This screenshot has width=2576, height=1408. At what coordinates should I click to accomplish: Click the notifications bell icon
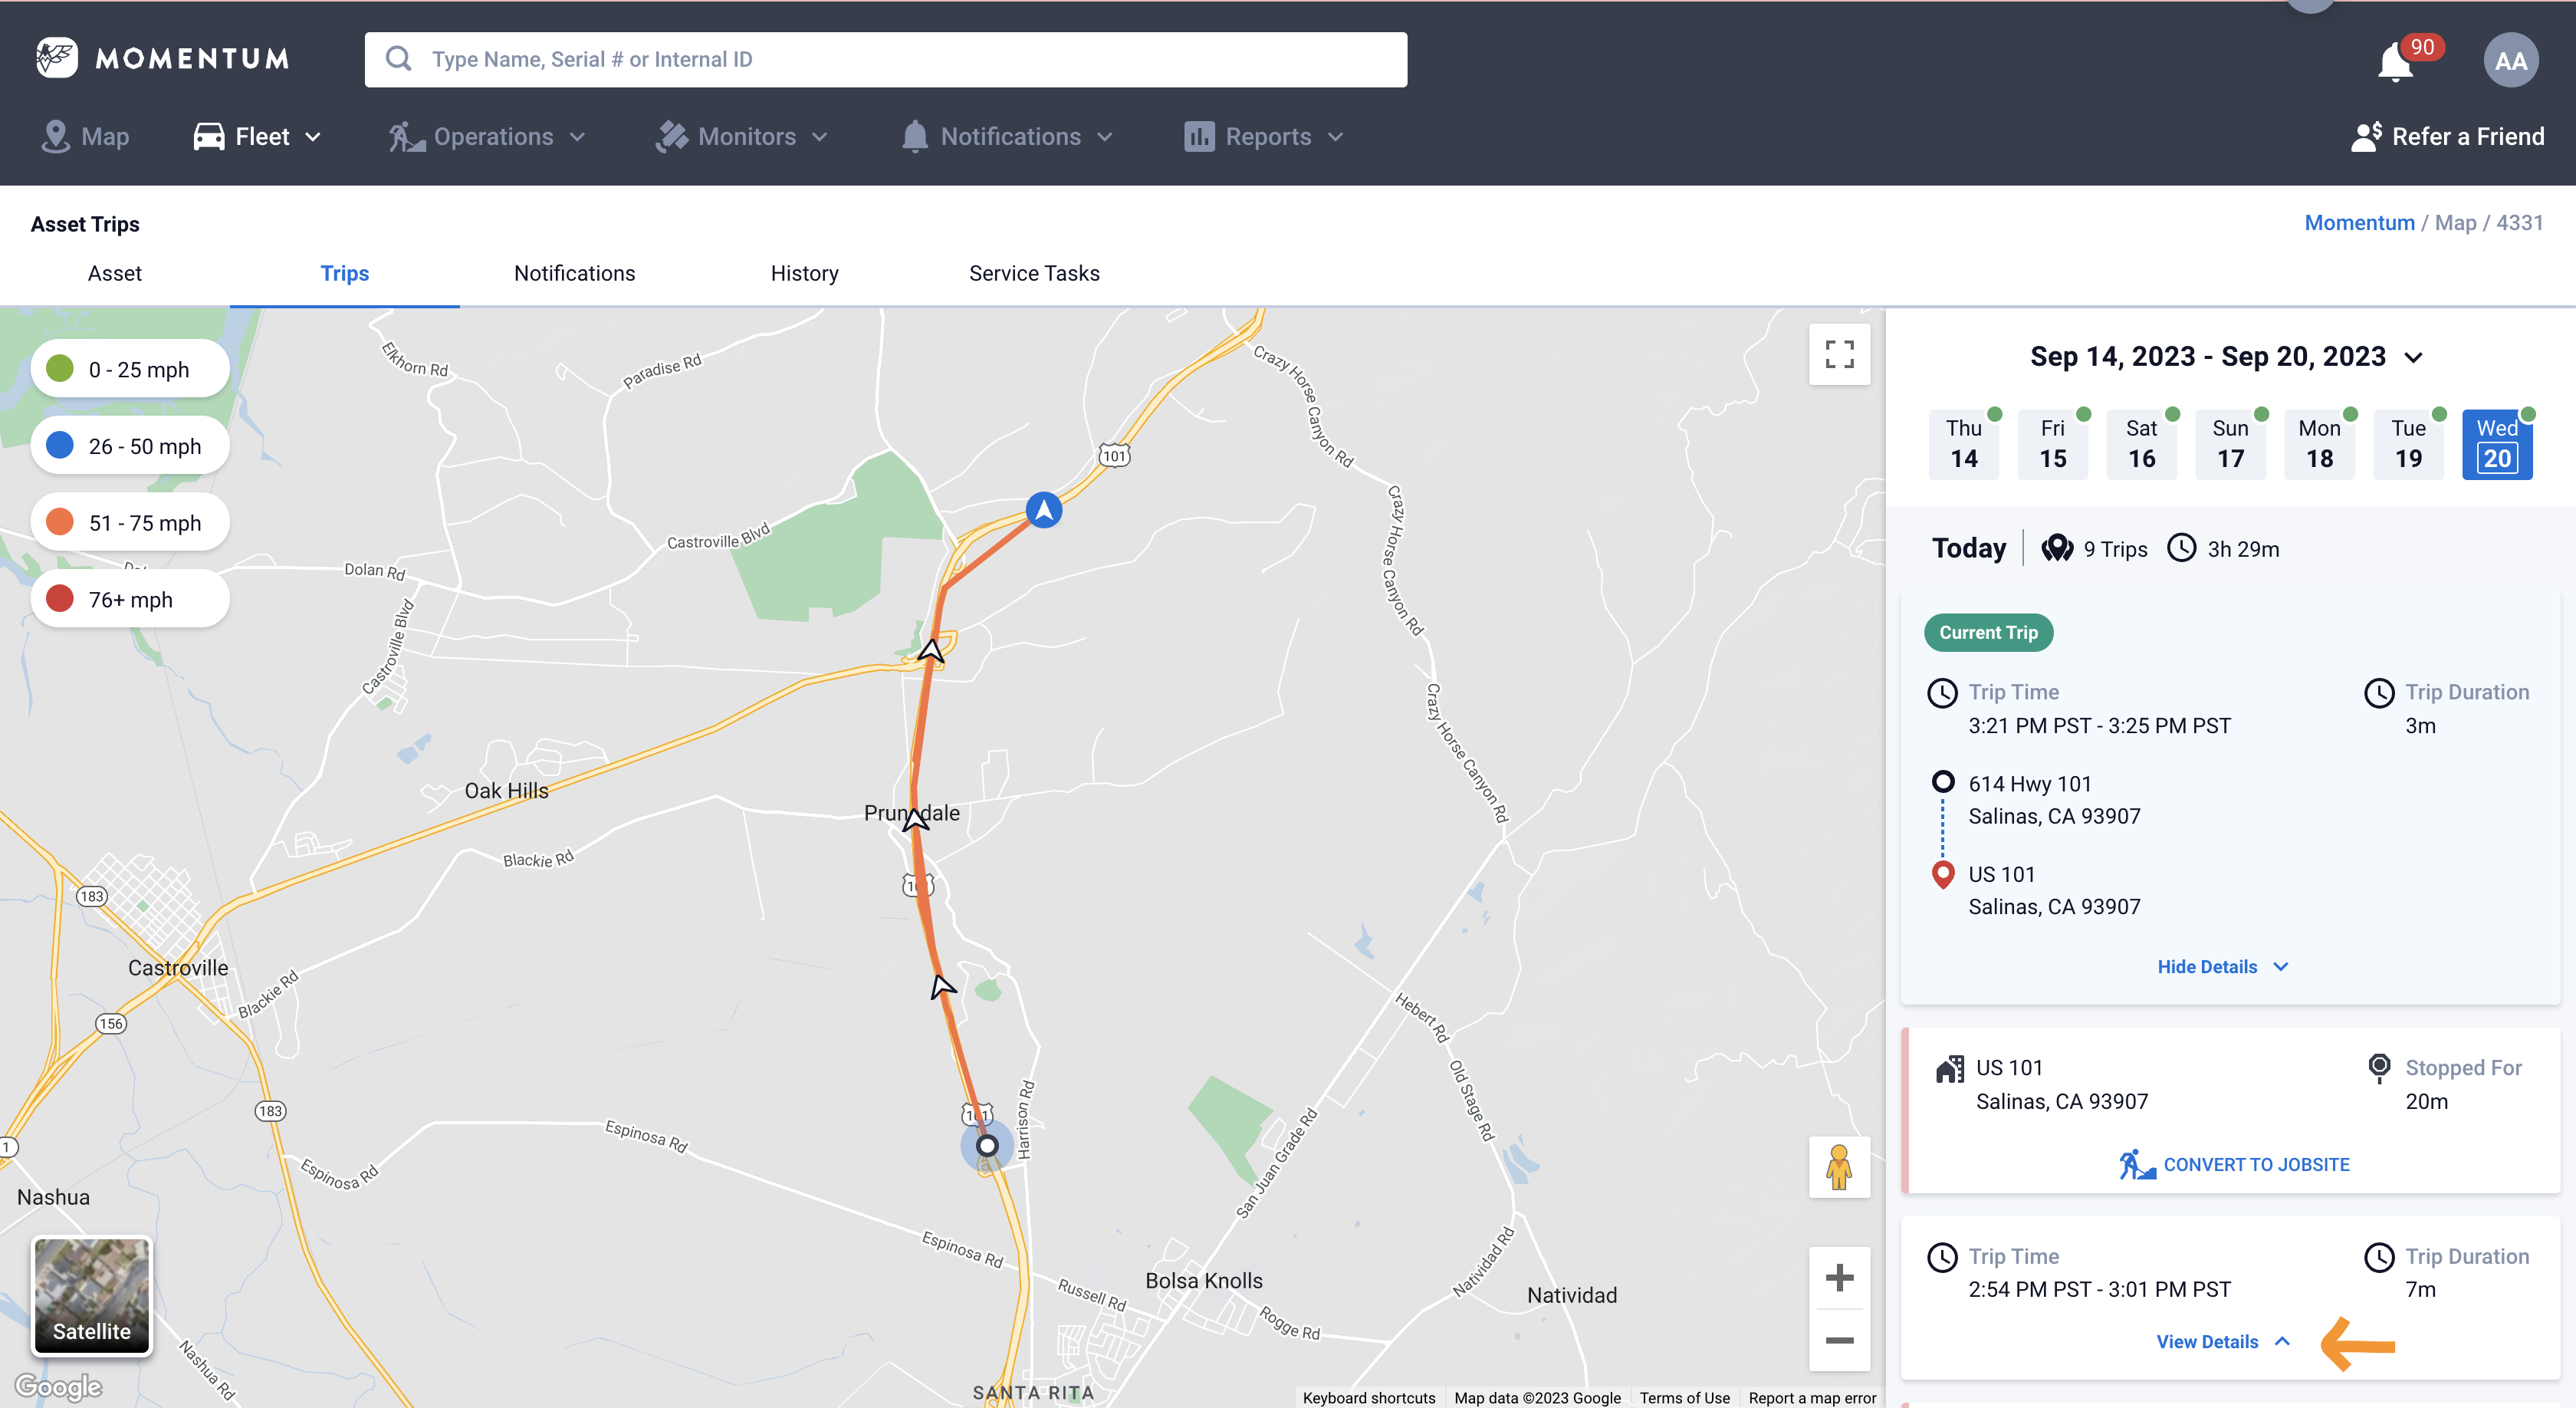click(x=2395, y=62)
